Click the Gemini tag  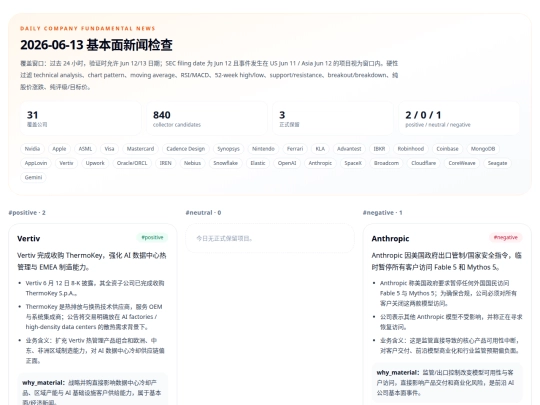(x=33, y=177)
